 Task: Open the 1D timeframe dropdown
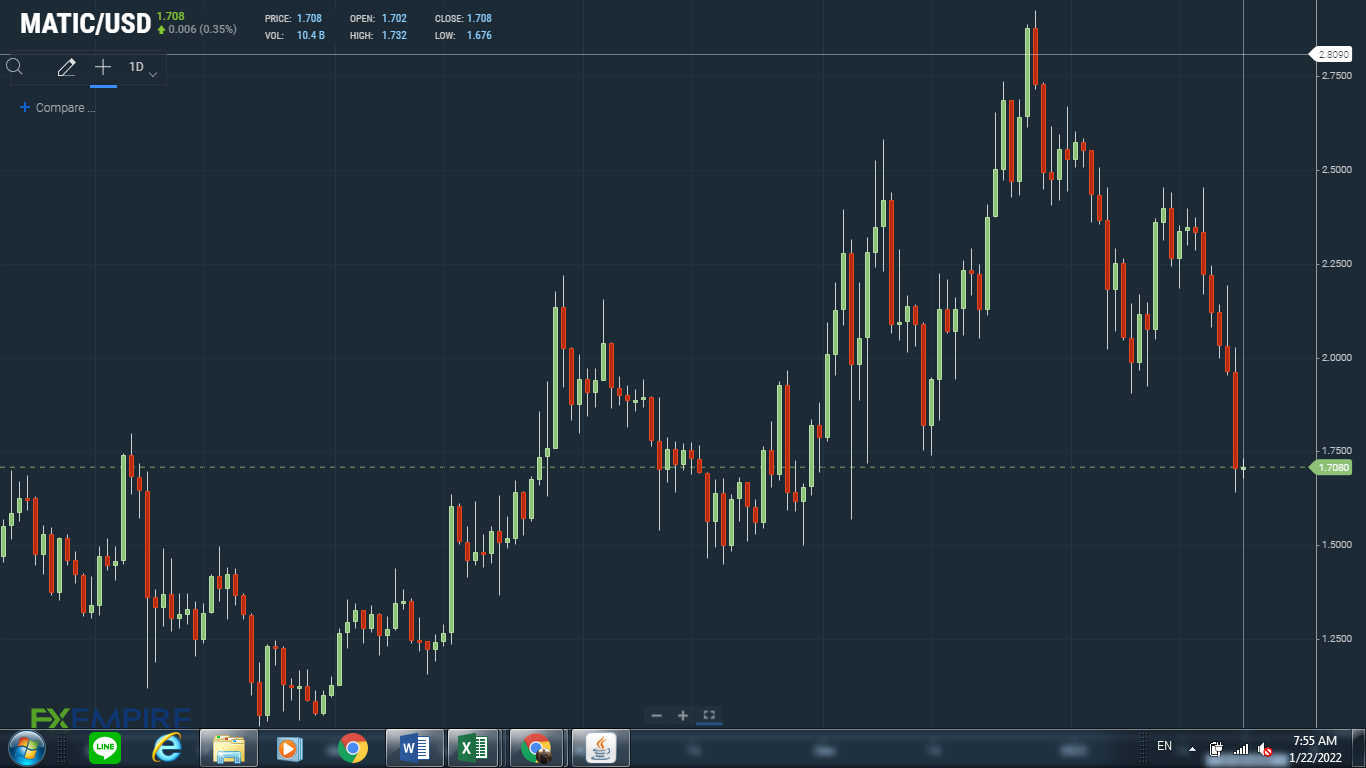[x=143, y=68]
